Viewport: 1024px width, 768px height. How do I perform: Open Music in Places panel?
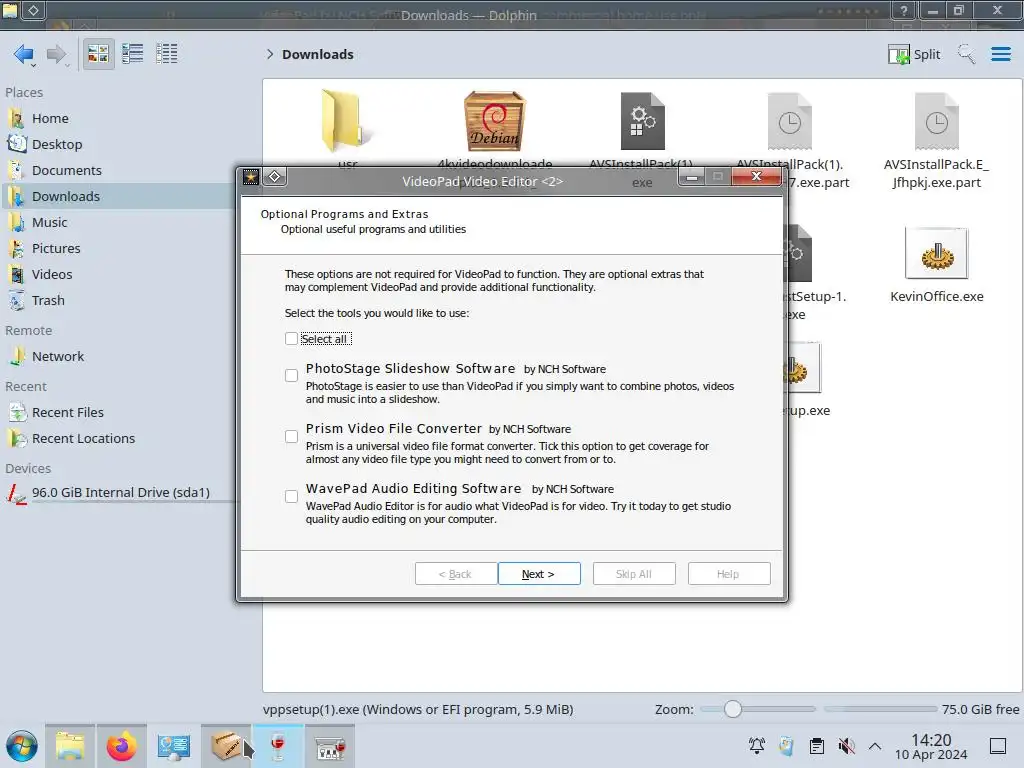point(50,223)
